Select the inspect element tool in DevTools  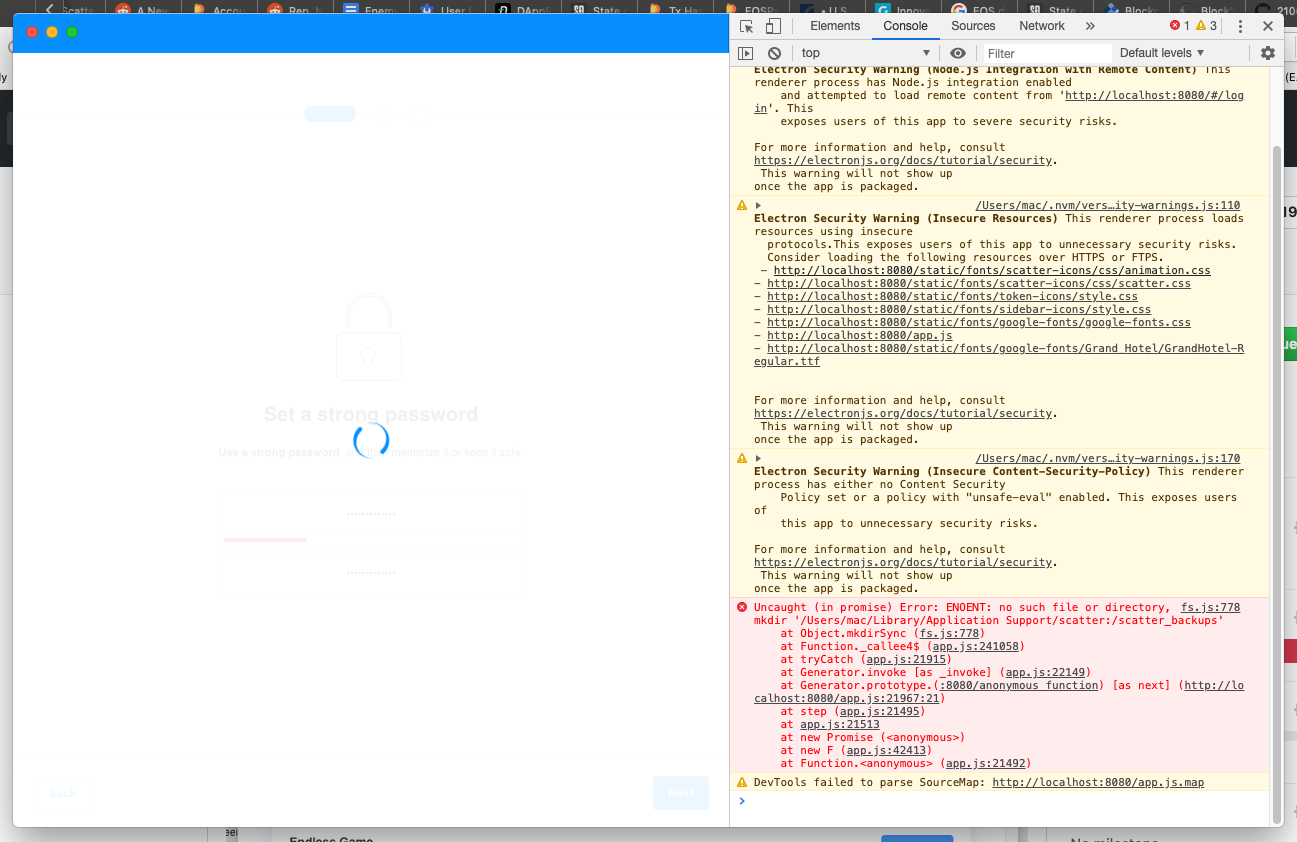tap(744, 25)
